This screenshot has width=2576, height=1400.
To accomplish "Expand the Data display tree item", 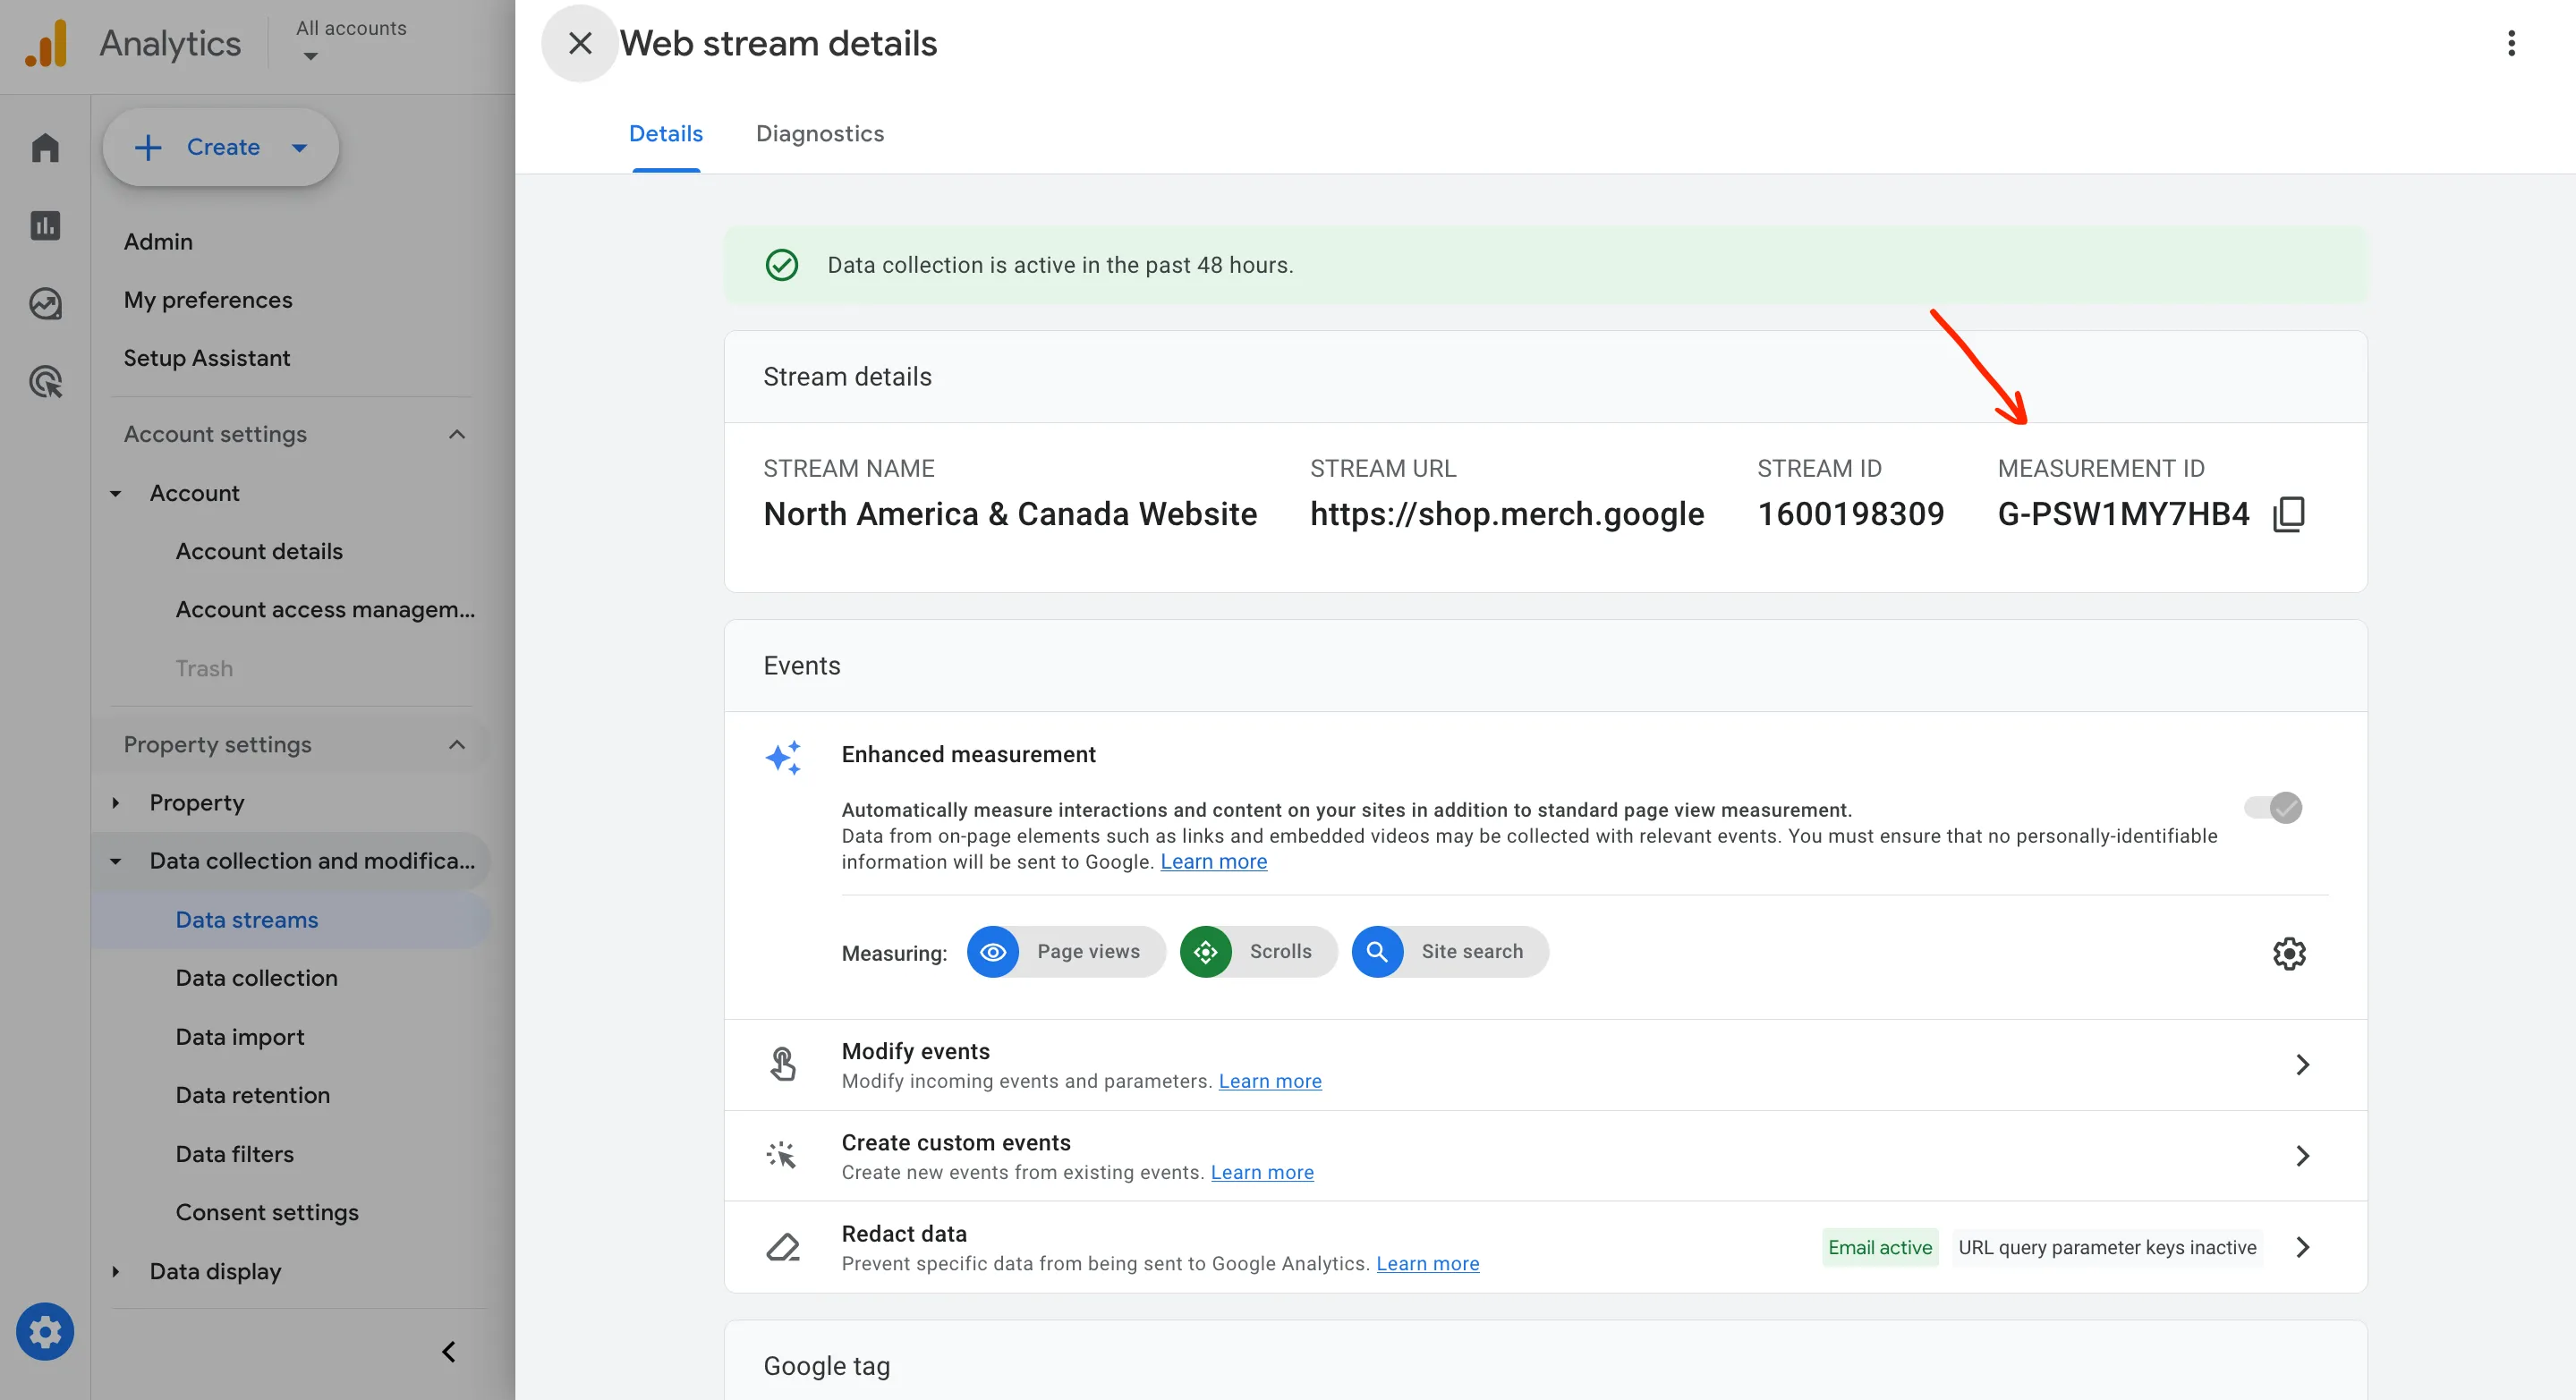I will [116, 1271].
